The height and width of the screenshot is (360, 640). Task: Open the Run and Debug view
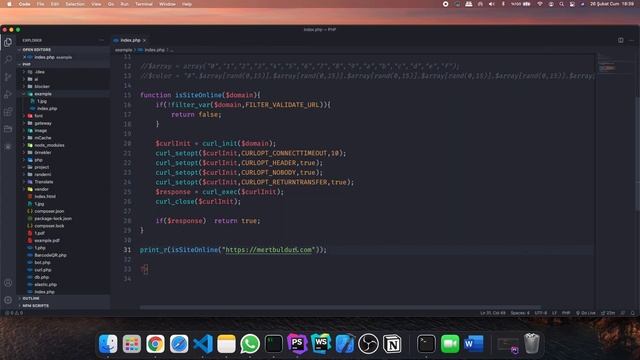point(8,94)
